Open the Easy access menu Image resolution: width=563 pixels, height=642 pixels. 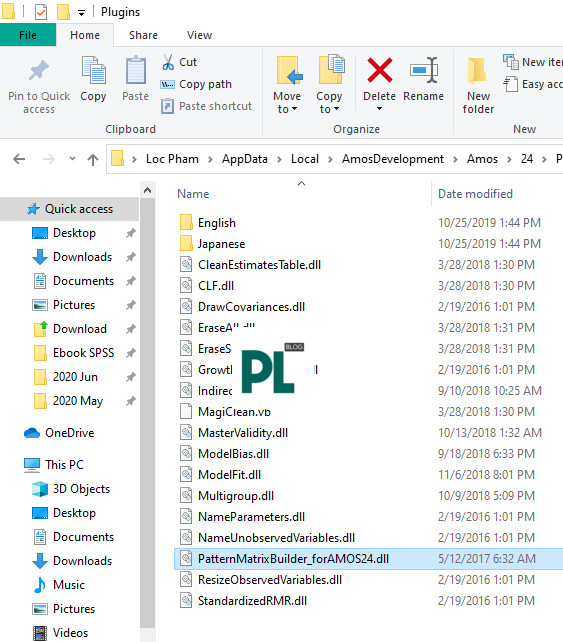tap(533, 84)
